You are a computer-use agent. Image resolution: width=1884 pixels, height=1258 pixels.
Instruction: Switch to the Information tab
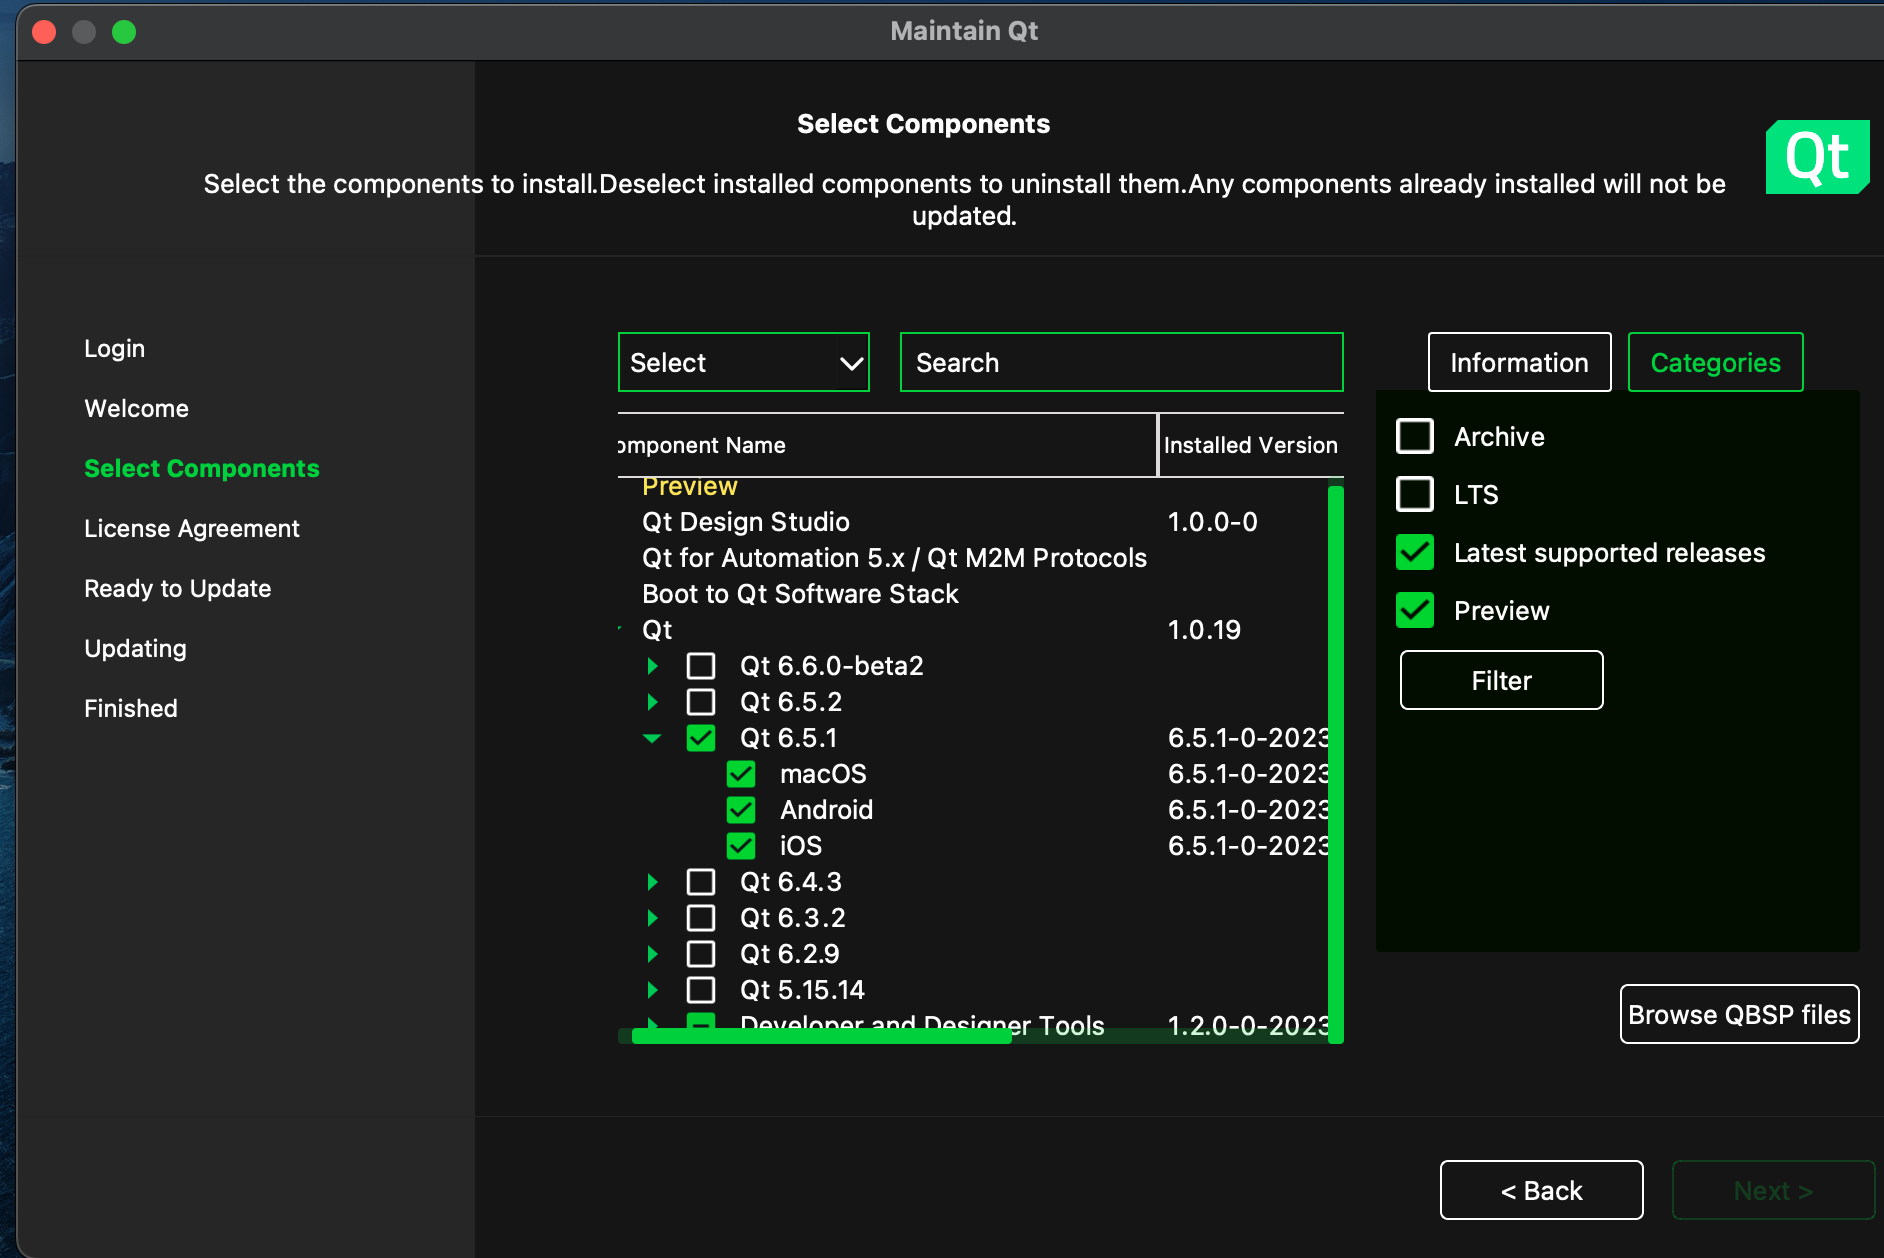tap(1519, 362)
